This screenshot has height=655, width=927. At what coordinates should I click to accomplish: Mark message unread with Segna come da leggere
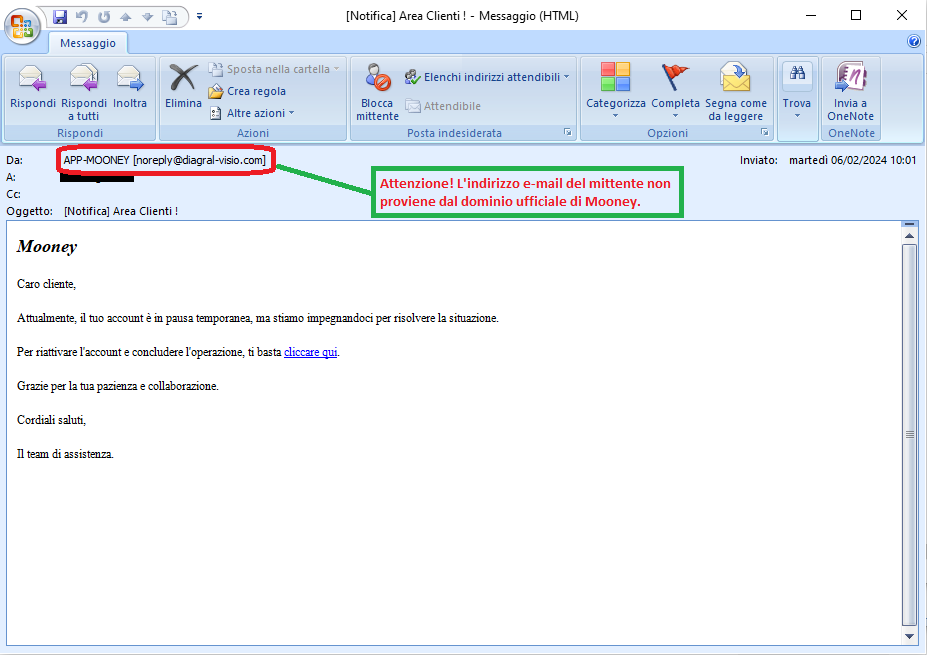point(735,92)
